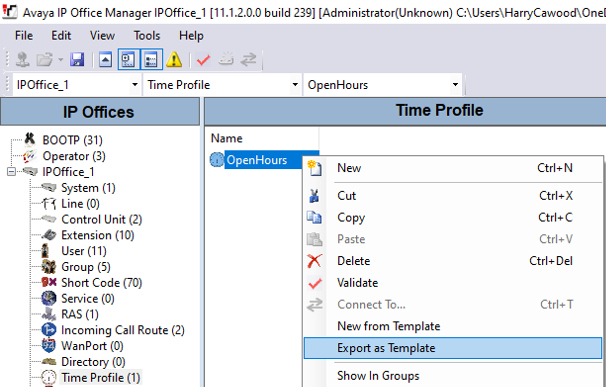Choose Cut from the context menu
Viewport: 606px width, 387px height.
point(453,196)
